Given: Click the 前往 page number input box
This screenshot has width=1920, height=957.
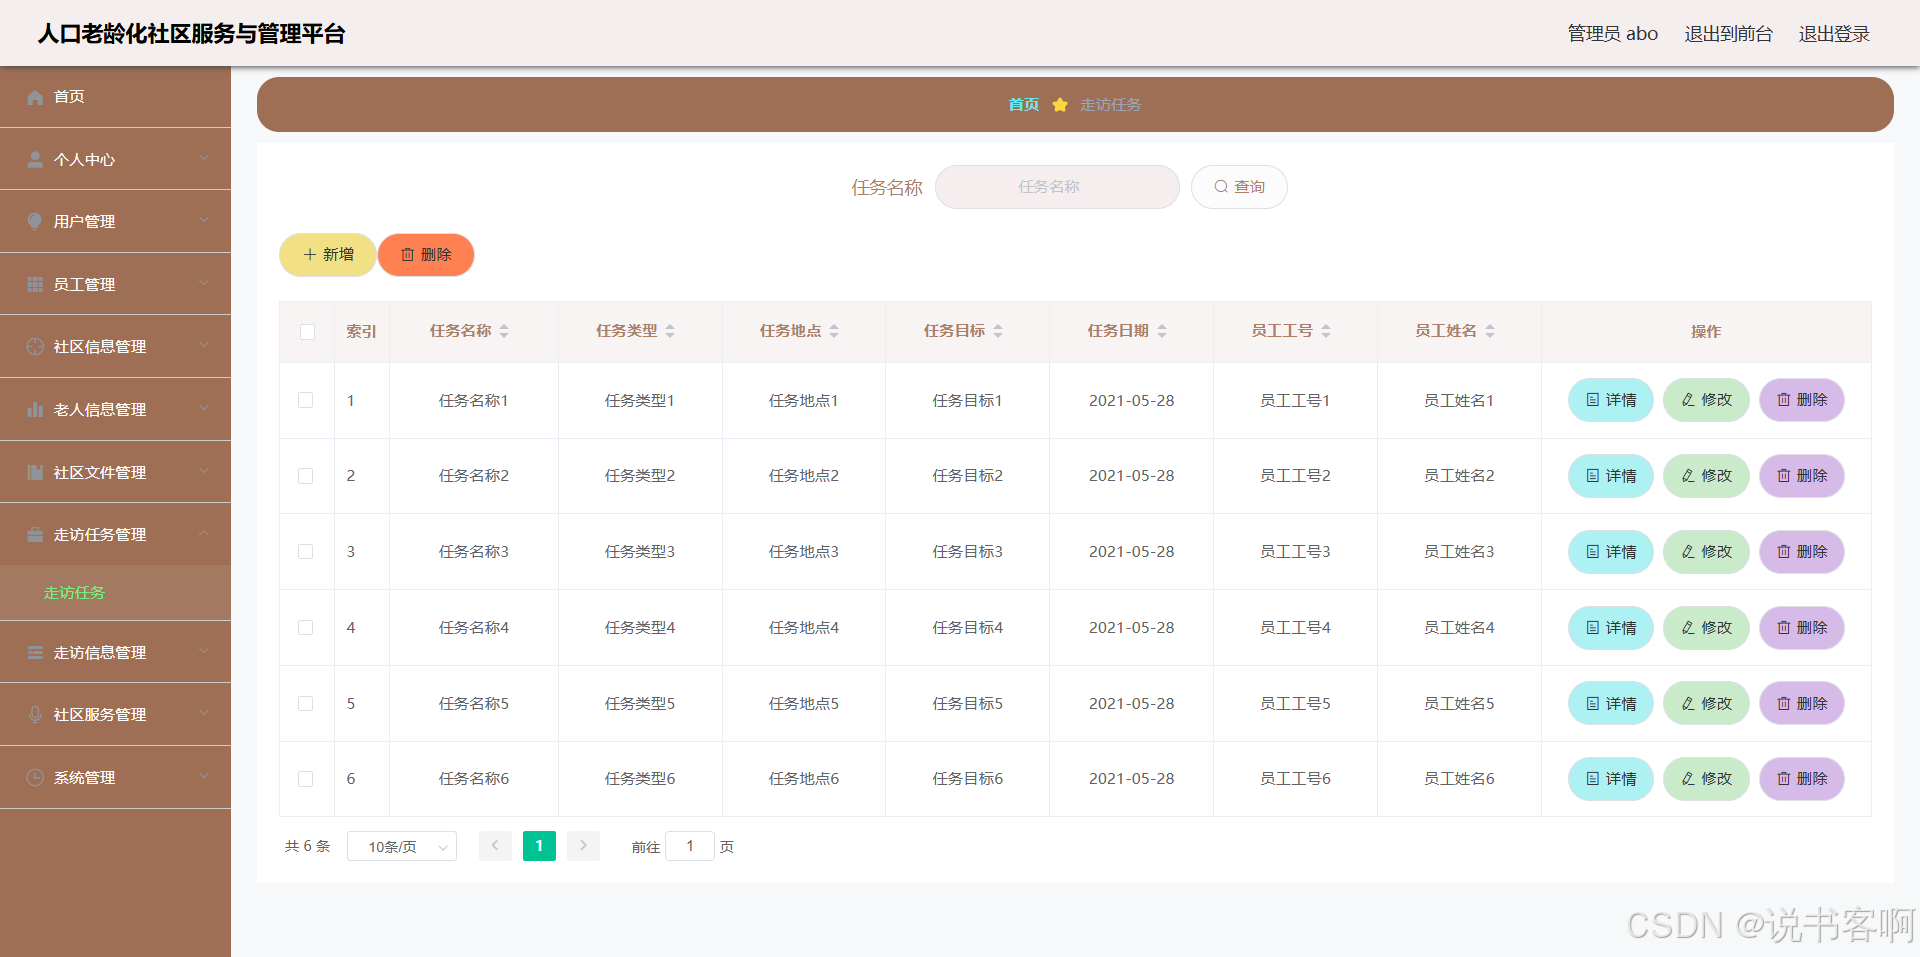Looking at the screenshot, I should click(690, 846).
